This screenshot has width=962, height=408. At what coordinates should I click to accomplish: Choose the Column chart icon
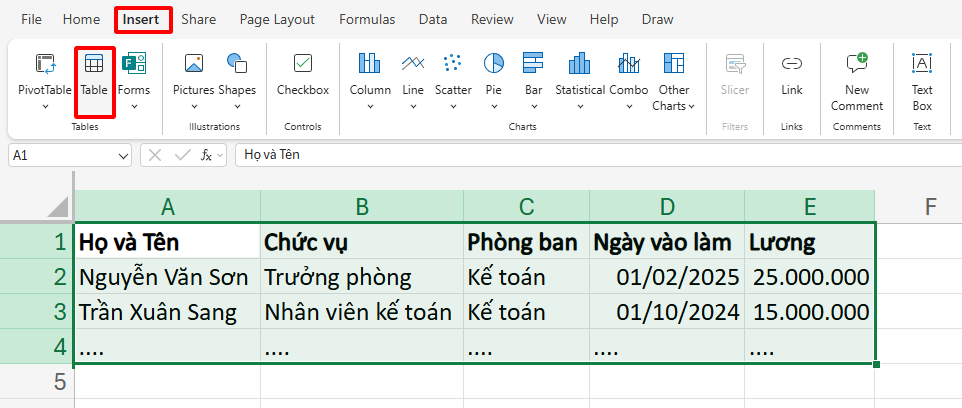(370, 64)
